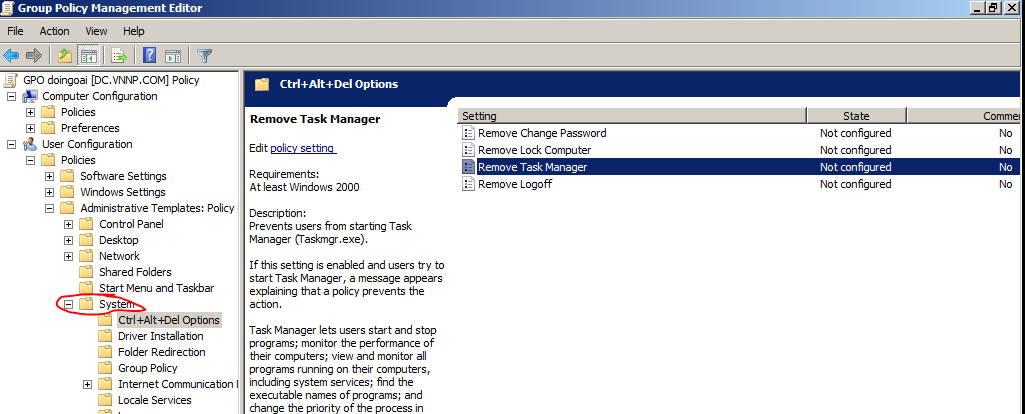
Task: Click the Control Panel folder icon
Action: coord(86,224)
